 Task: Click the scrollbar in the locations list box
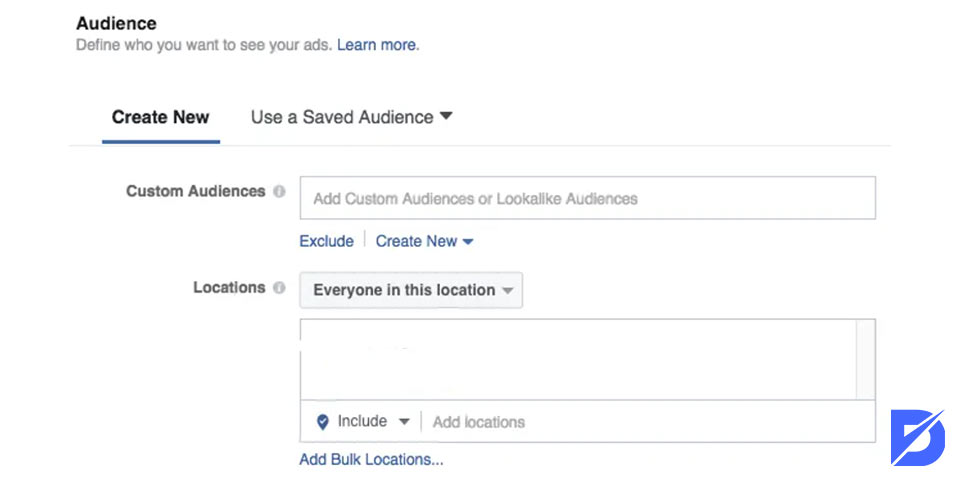[866, 359]
